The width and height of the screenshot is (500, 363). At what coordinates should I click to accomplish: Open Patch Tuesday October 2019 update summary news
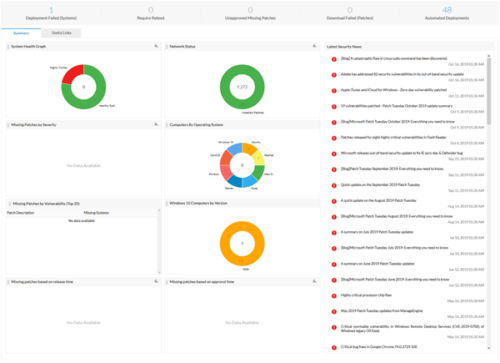(x=396, y=106)
